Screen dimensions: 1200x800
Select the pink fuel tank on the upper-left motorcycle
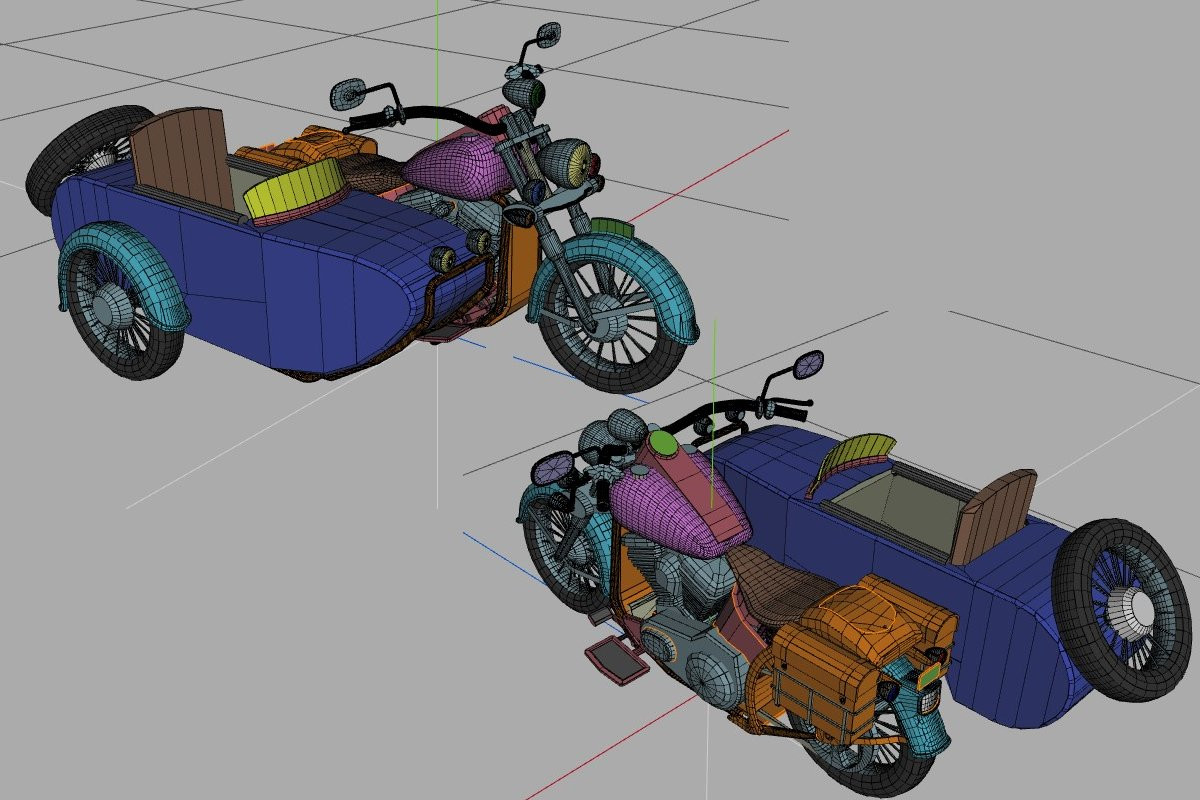(459, 167)
